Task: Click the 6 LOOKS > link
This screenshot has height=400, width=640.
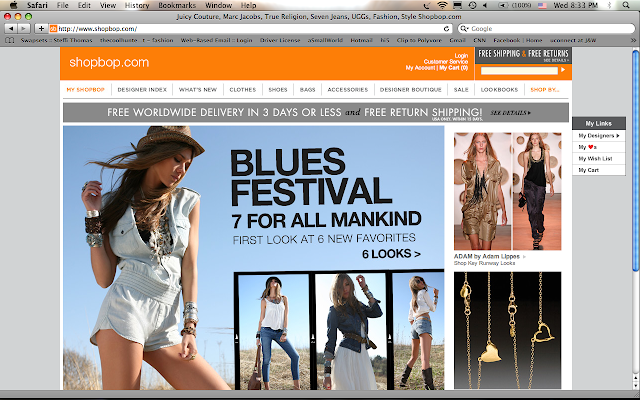Action: (x=391, y=254)
